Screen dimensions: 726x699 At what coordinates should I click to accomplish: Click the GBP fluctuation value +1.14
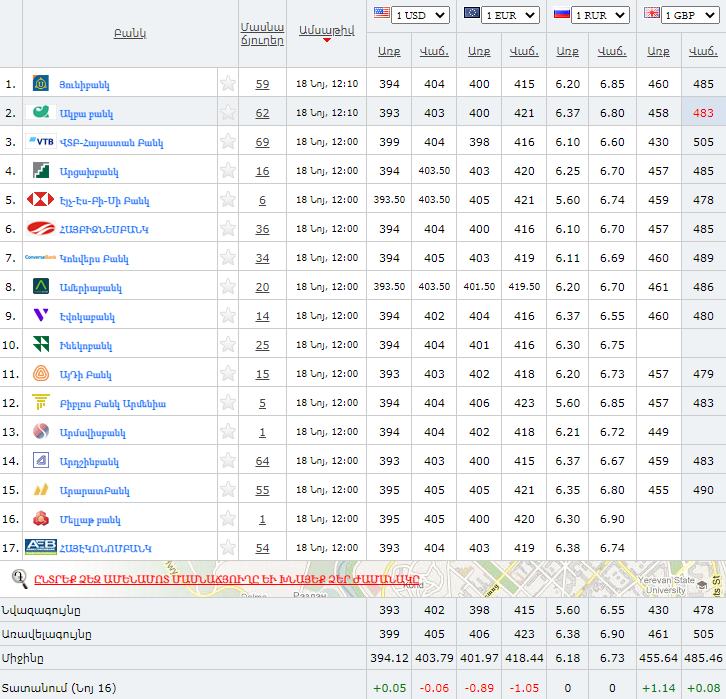click(658, 688)
